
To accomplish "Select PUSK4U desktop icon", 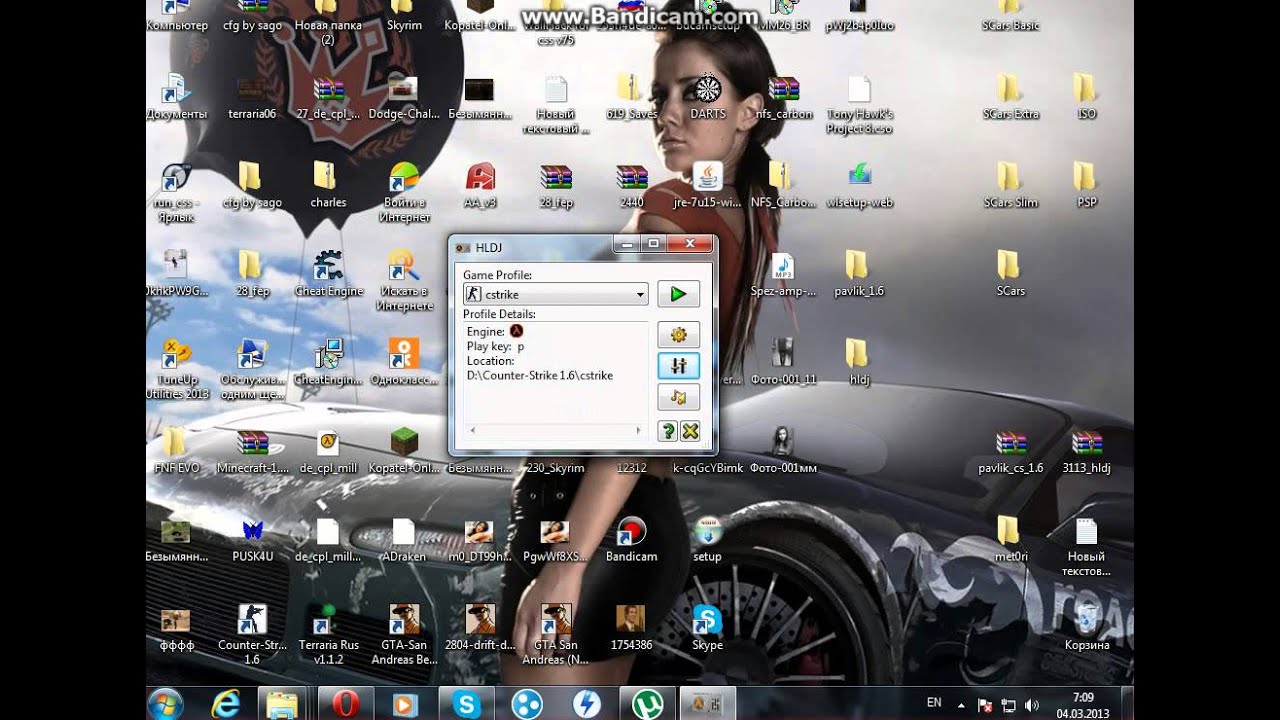I will tap(252, 539).
